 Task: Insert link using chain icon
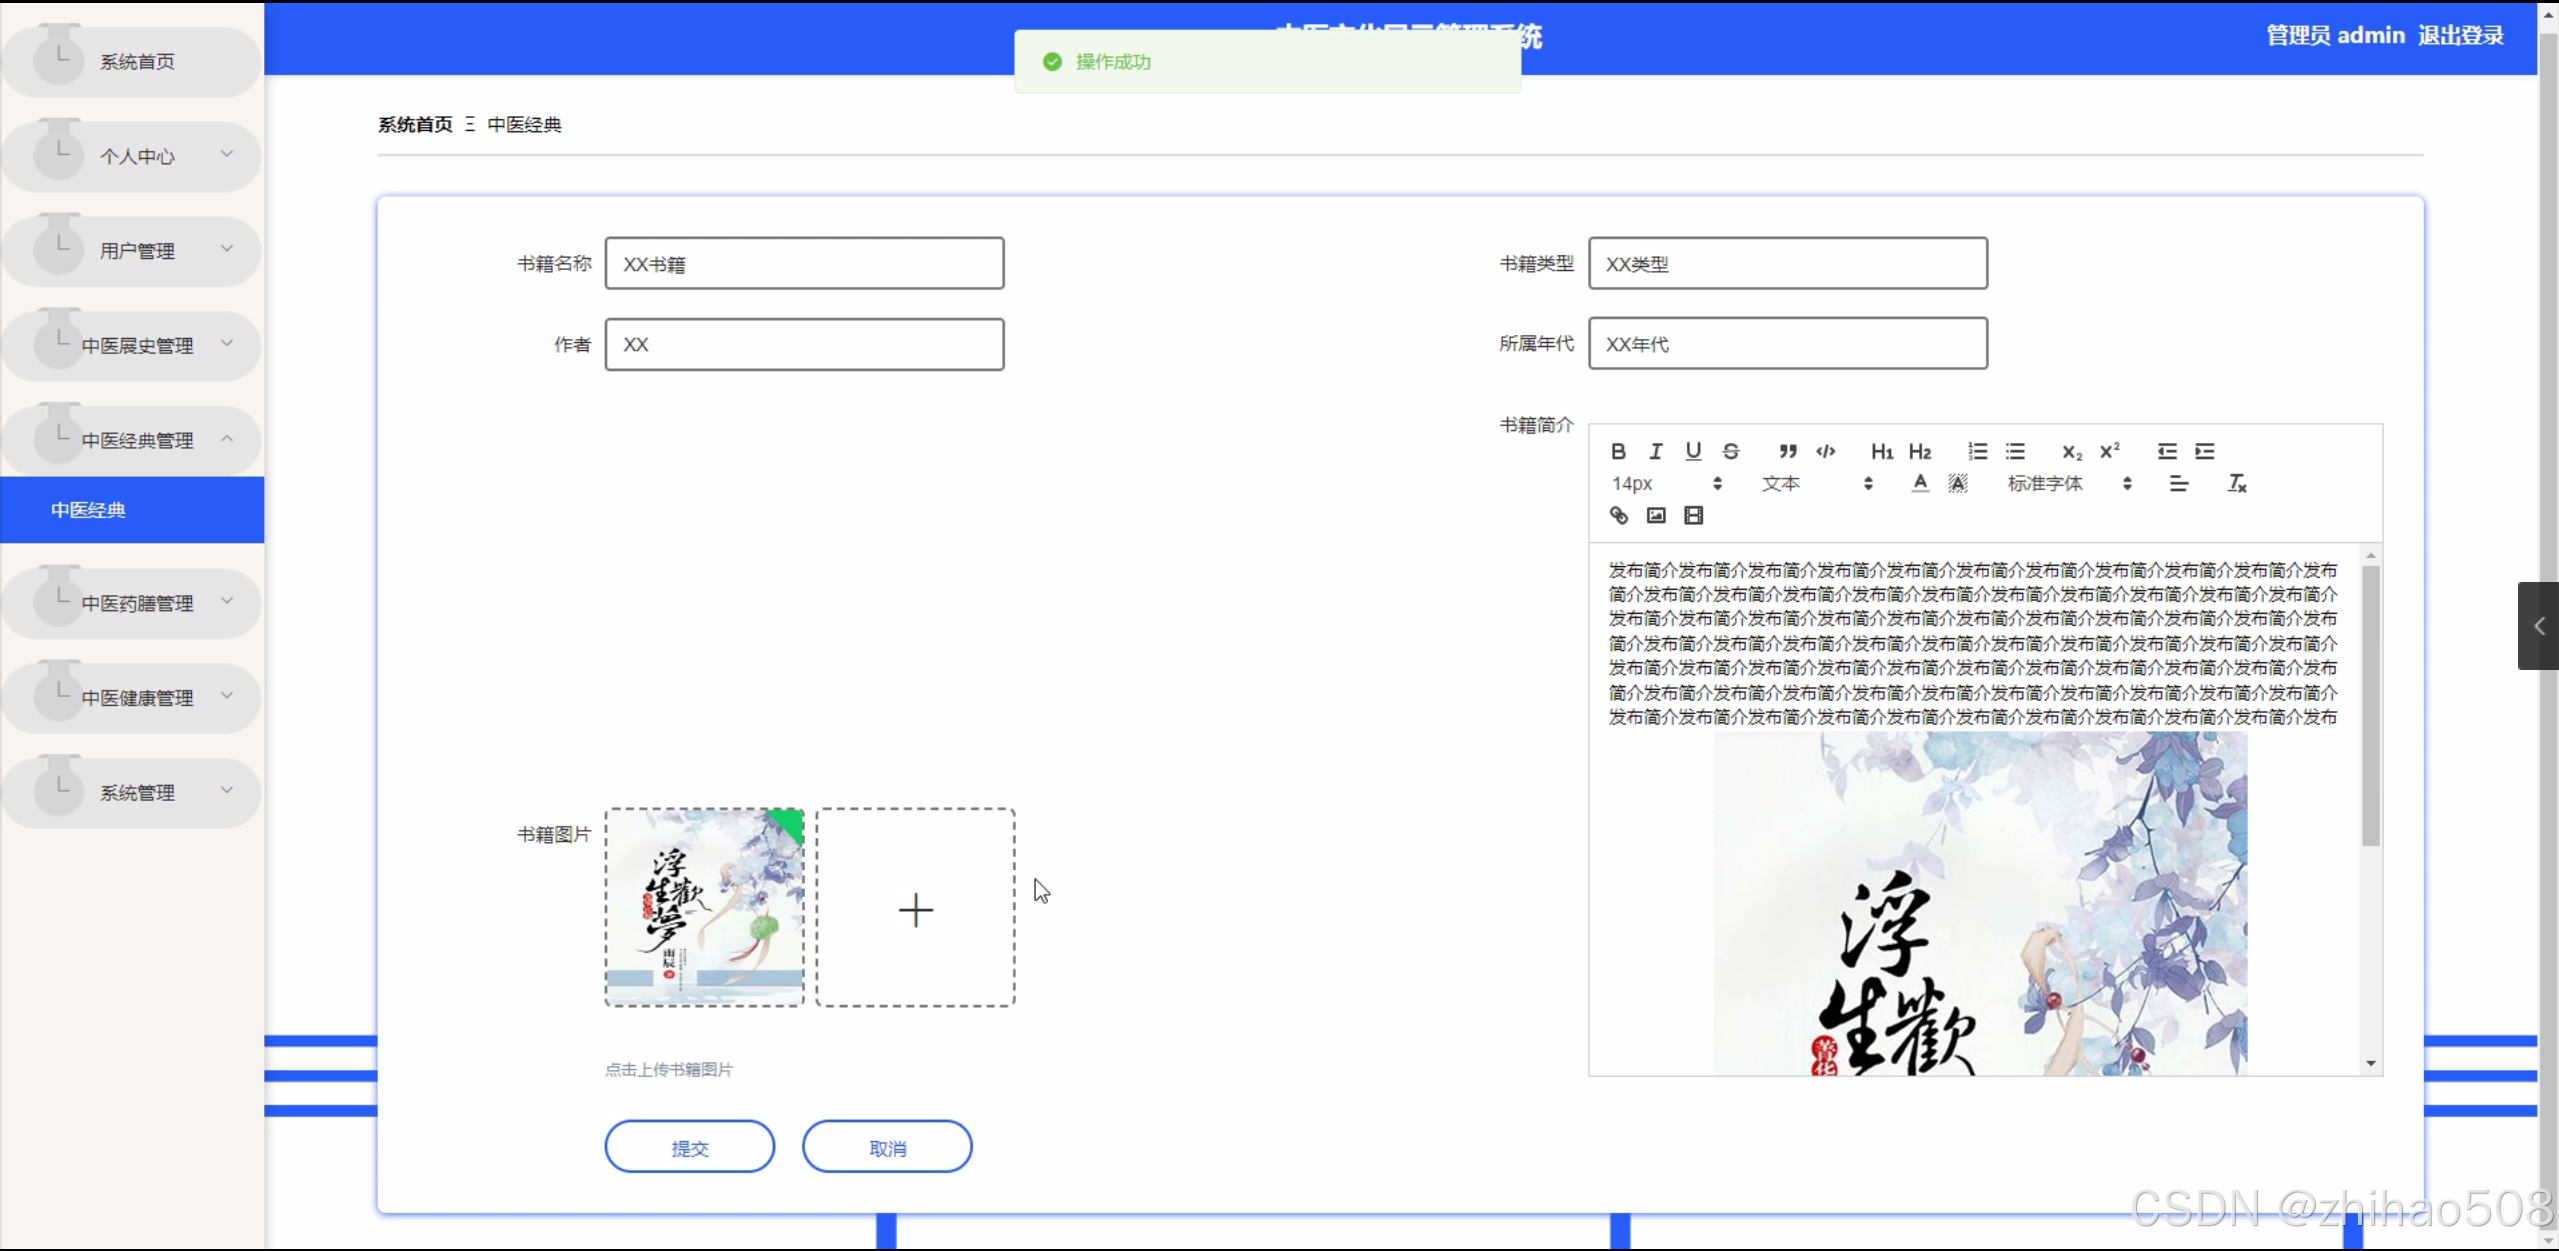tap(1618, 515)
